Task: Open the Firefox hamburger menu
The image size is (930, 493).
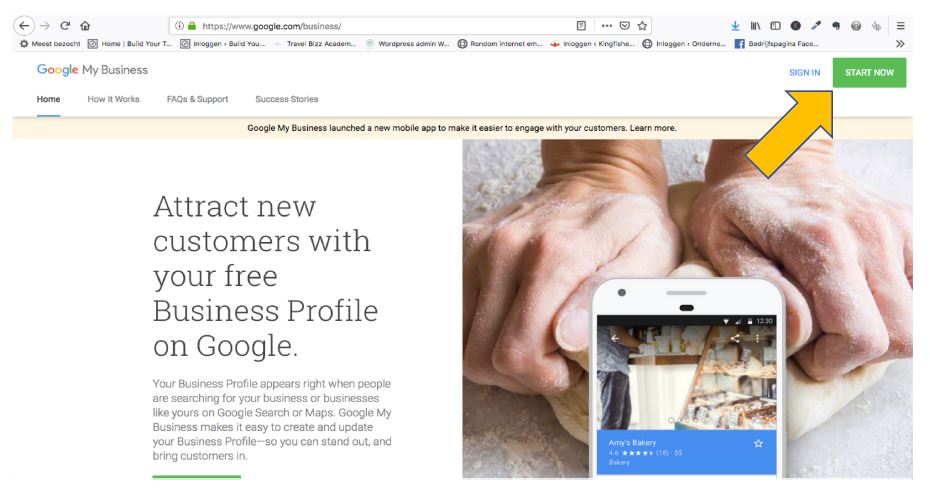Action: point(900,26)
